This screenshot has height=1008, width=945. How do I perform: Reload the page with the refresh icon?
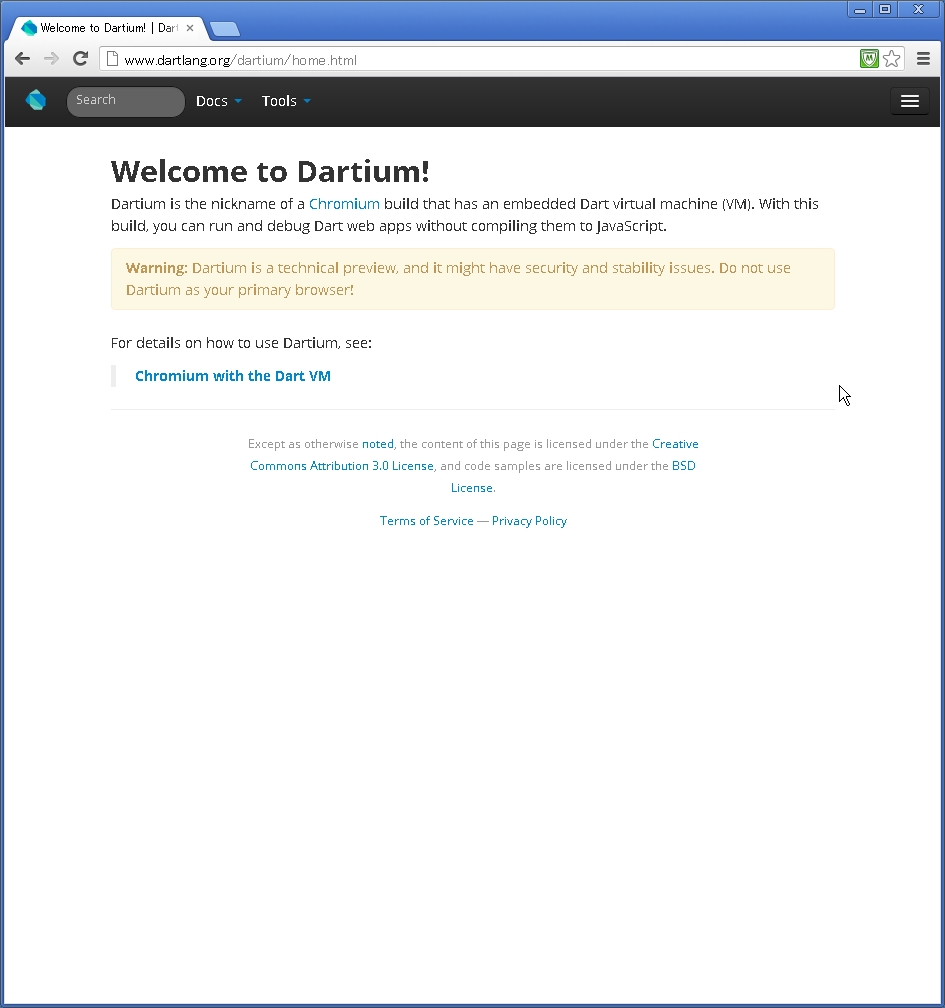pyautogui.click(x=80, y=59)
